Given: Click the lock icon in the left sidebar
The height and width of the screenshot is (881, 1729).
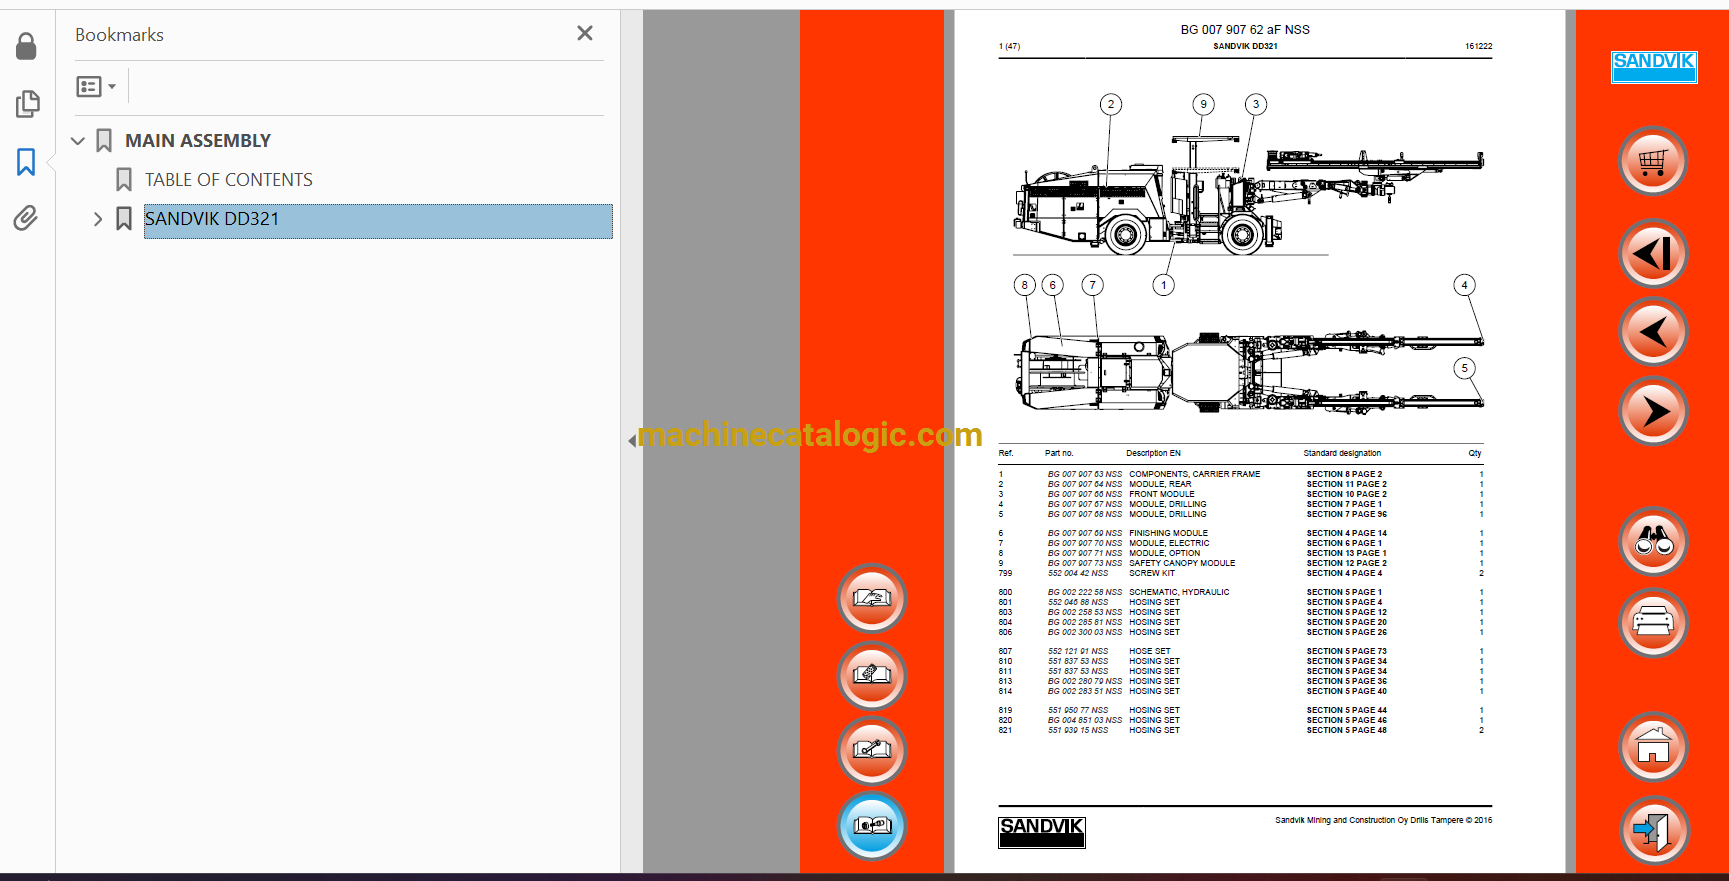Looking at the screenshot, I should tap(26, 46).
